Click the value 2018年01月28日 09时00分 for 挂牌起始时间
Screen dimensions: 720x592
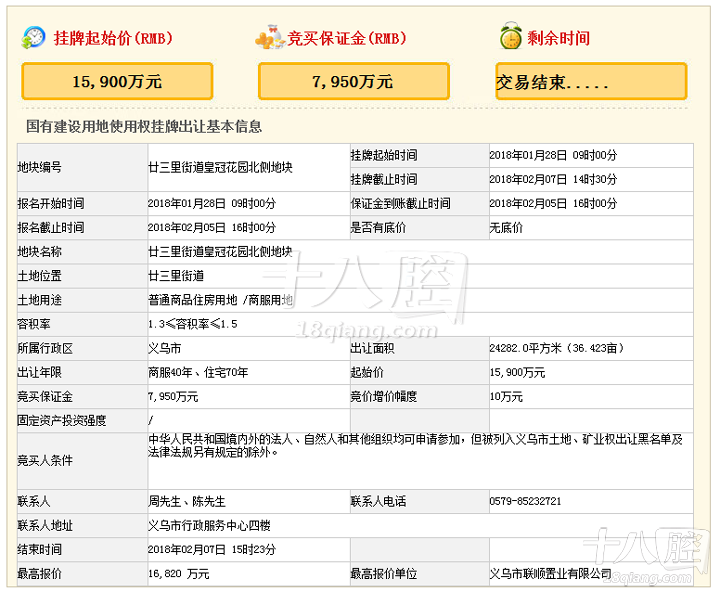point(553,155)
